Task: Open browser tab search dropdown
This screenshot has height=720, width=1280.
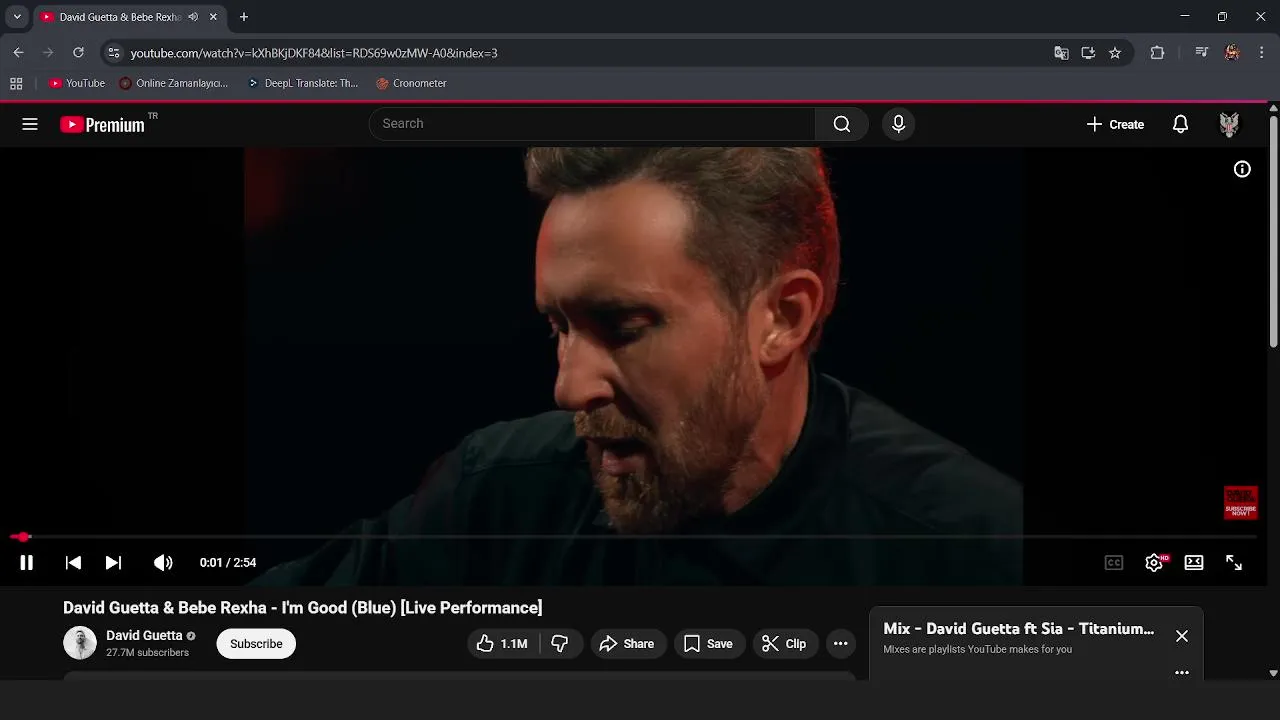Action: [x=17, y=17]
